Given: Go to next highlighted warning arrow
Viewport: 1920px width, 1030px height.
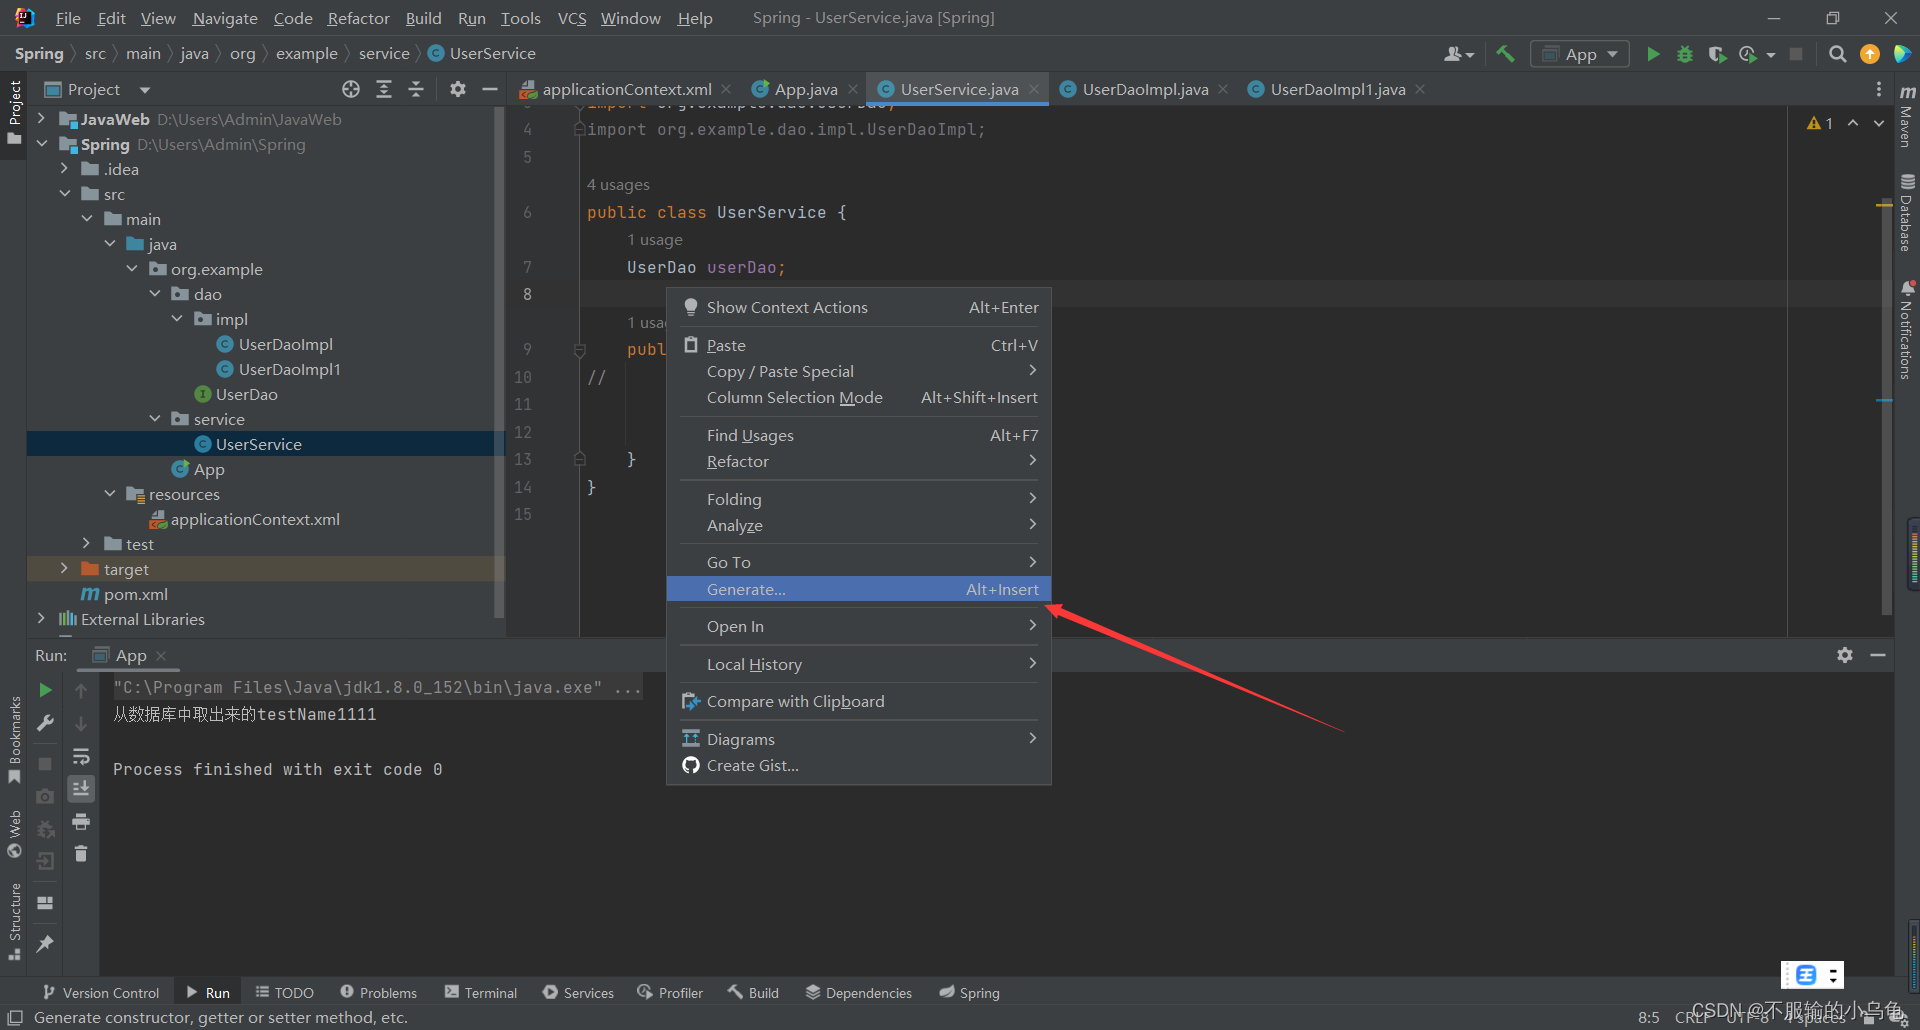Looking at the screenshot, I should pos(1879,123).
